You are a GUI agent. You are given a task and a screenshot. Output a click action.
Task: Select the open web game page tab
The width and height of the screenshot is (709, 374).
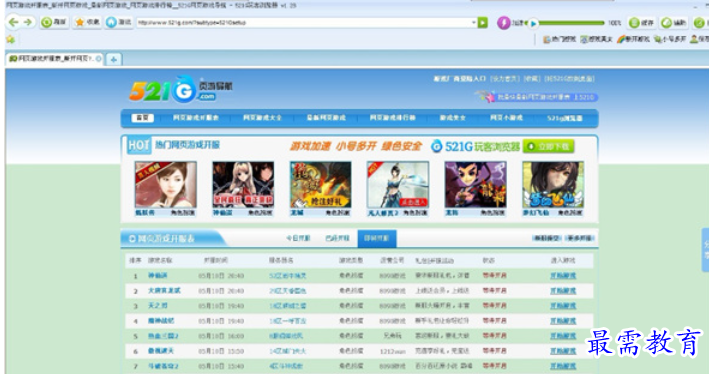coord(54,59)
